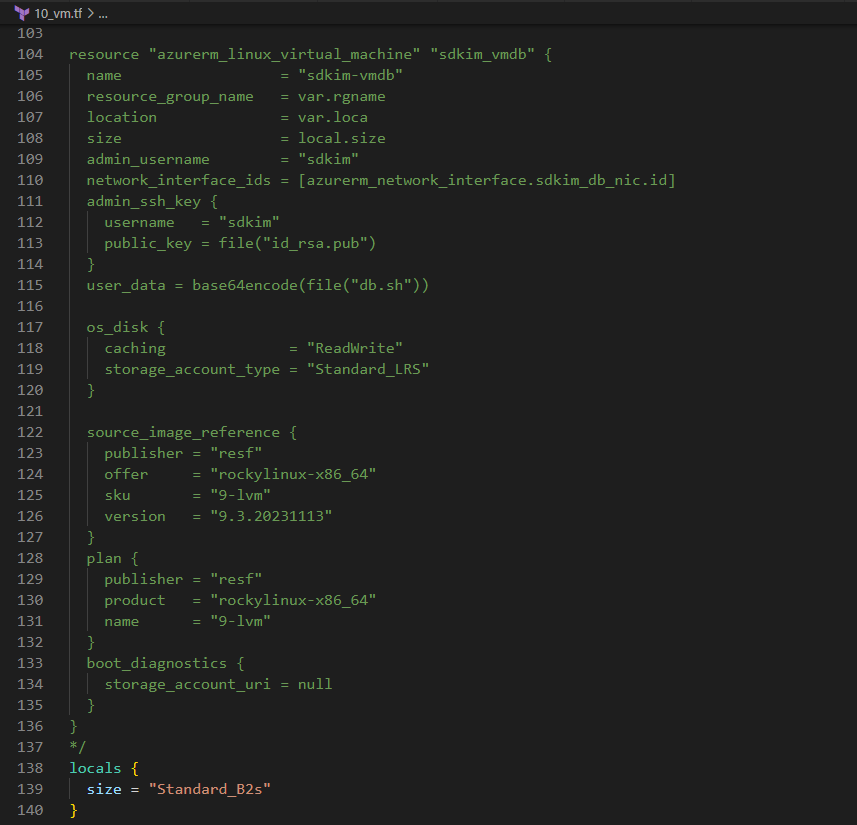Click the product attribute on line 130
The image size is (857, 825).
coord(135,600)
